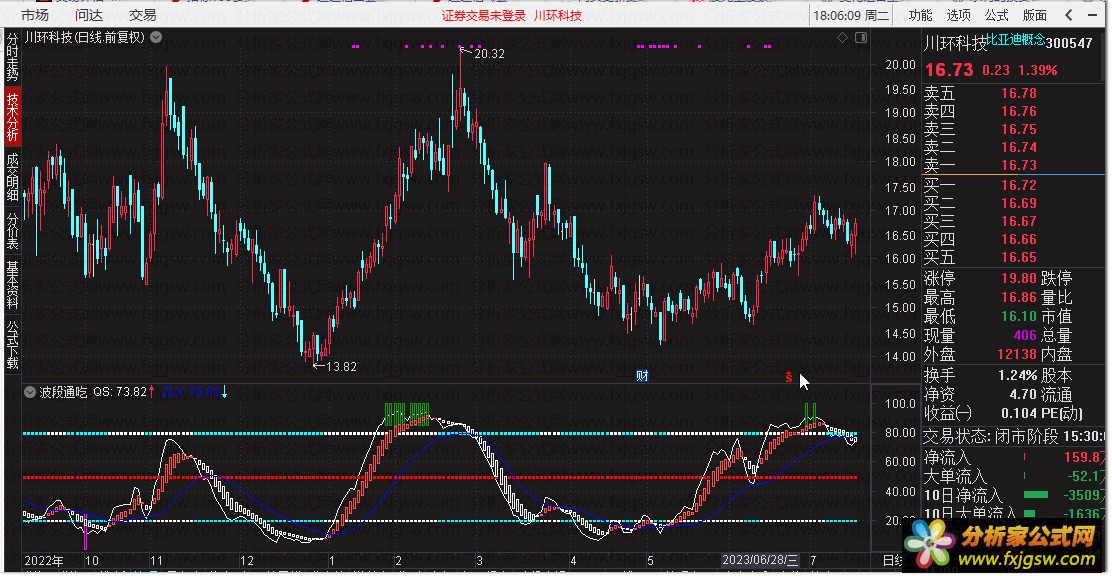Image resolution: width=1112 pixels, height=576 pixels.
Task: Click the 净流入 row
Action: [1014, 458]
